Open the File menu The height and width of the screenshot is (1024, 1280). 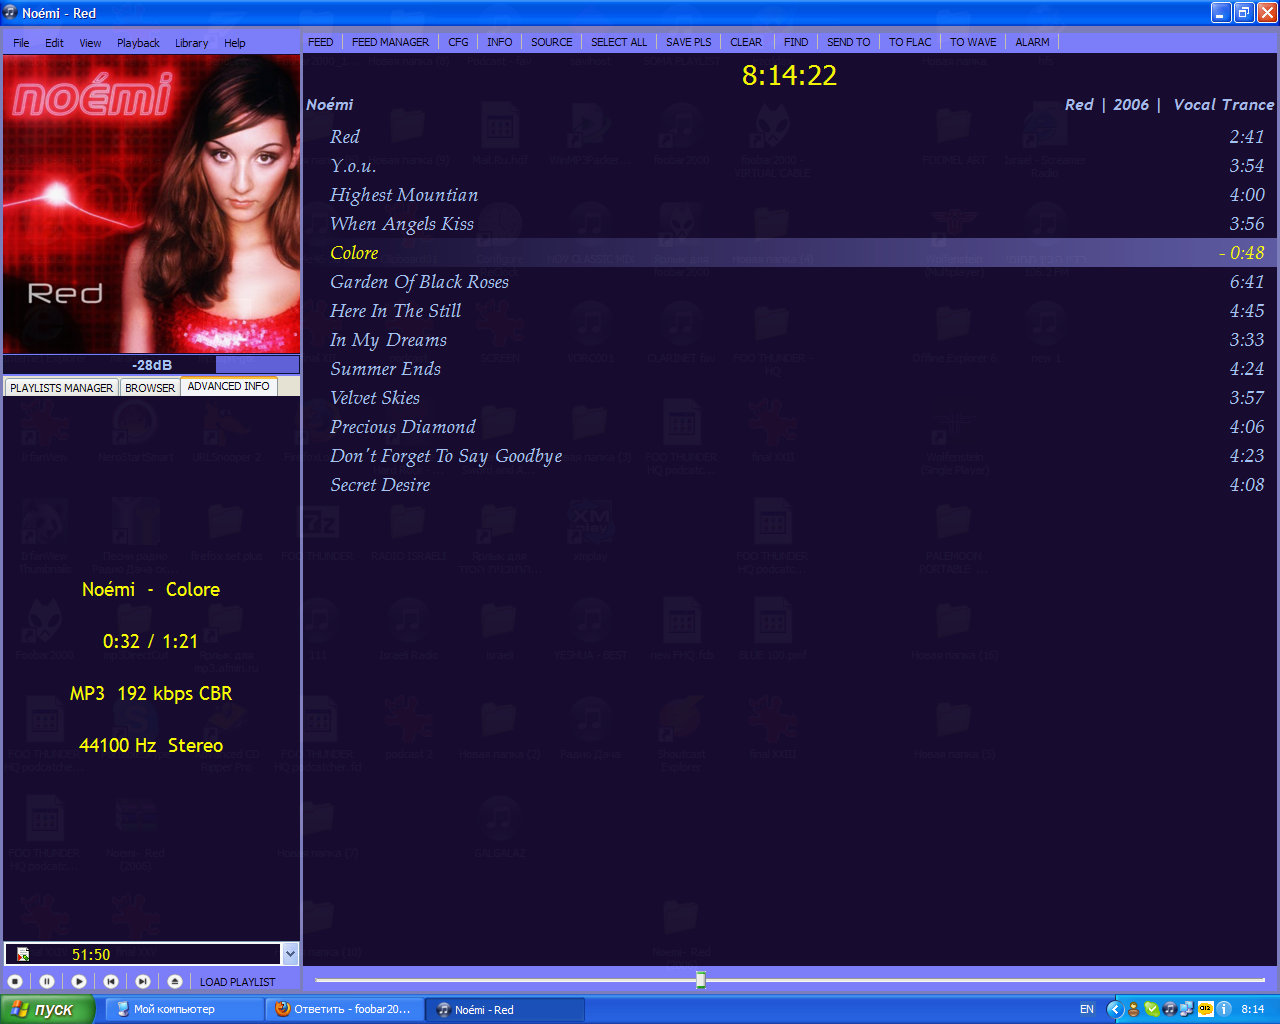tap(21, 43)
